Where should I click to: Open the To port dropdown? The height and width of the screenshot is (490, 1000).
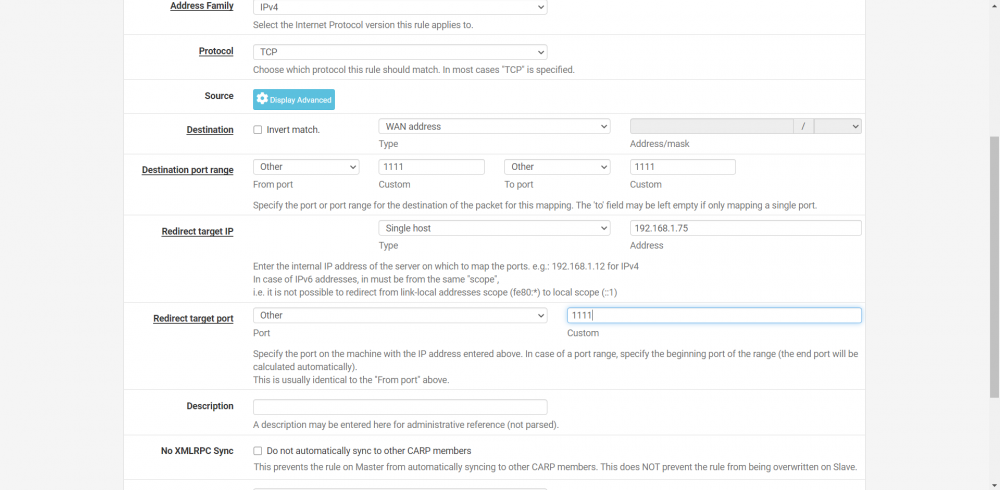(x=557, y=167)
